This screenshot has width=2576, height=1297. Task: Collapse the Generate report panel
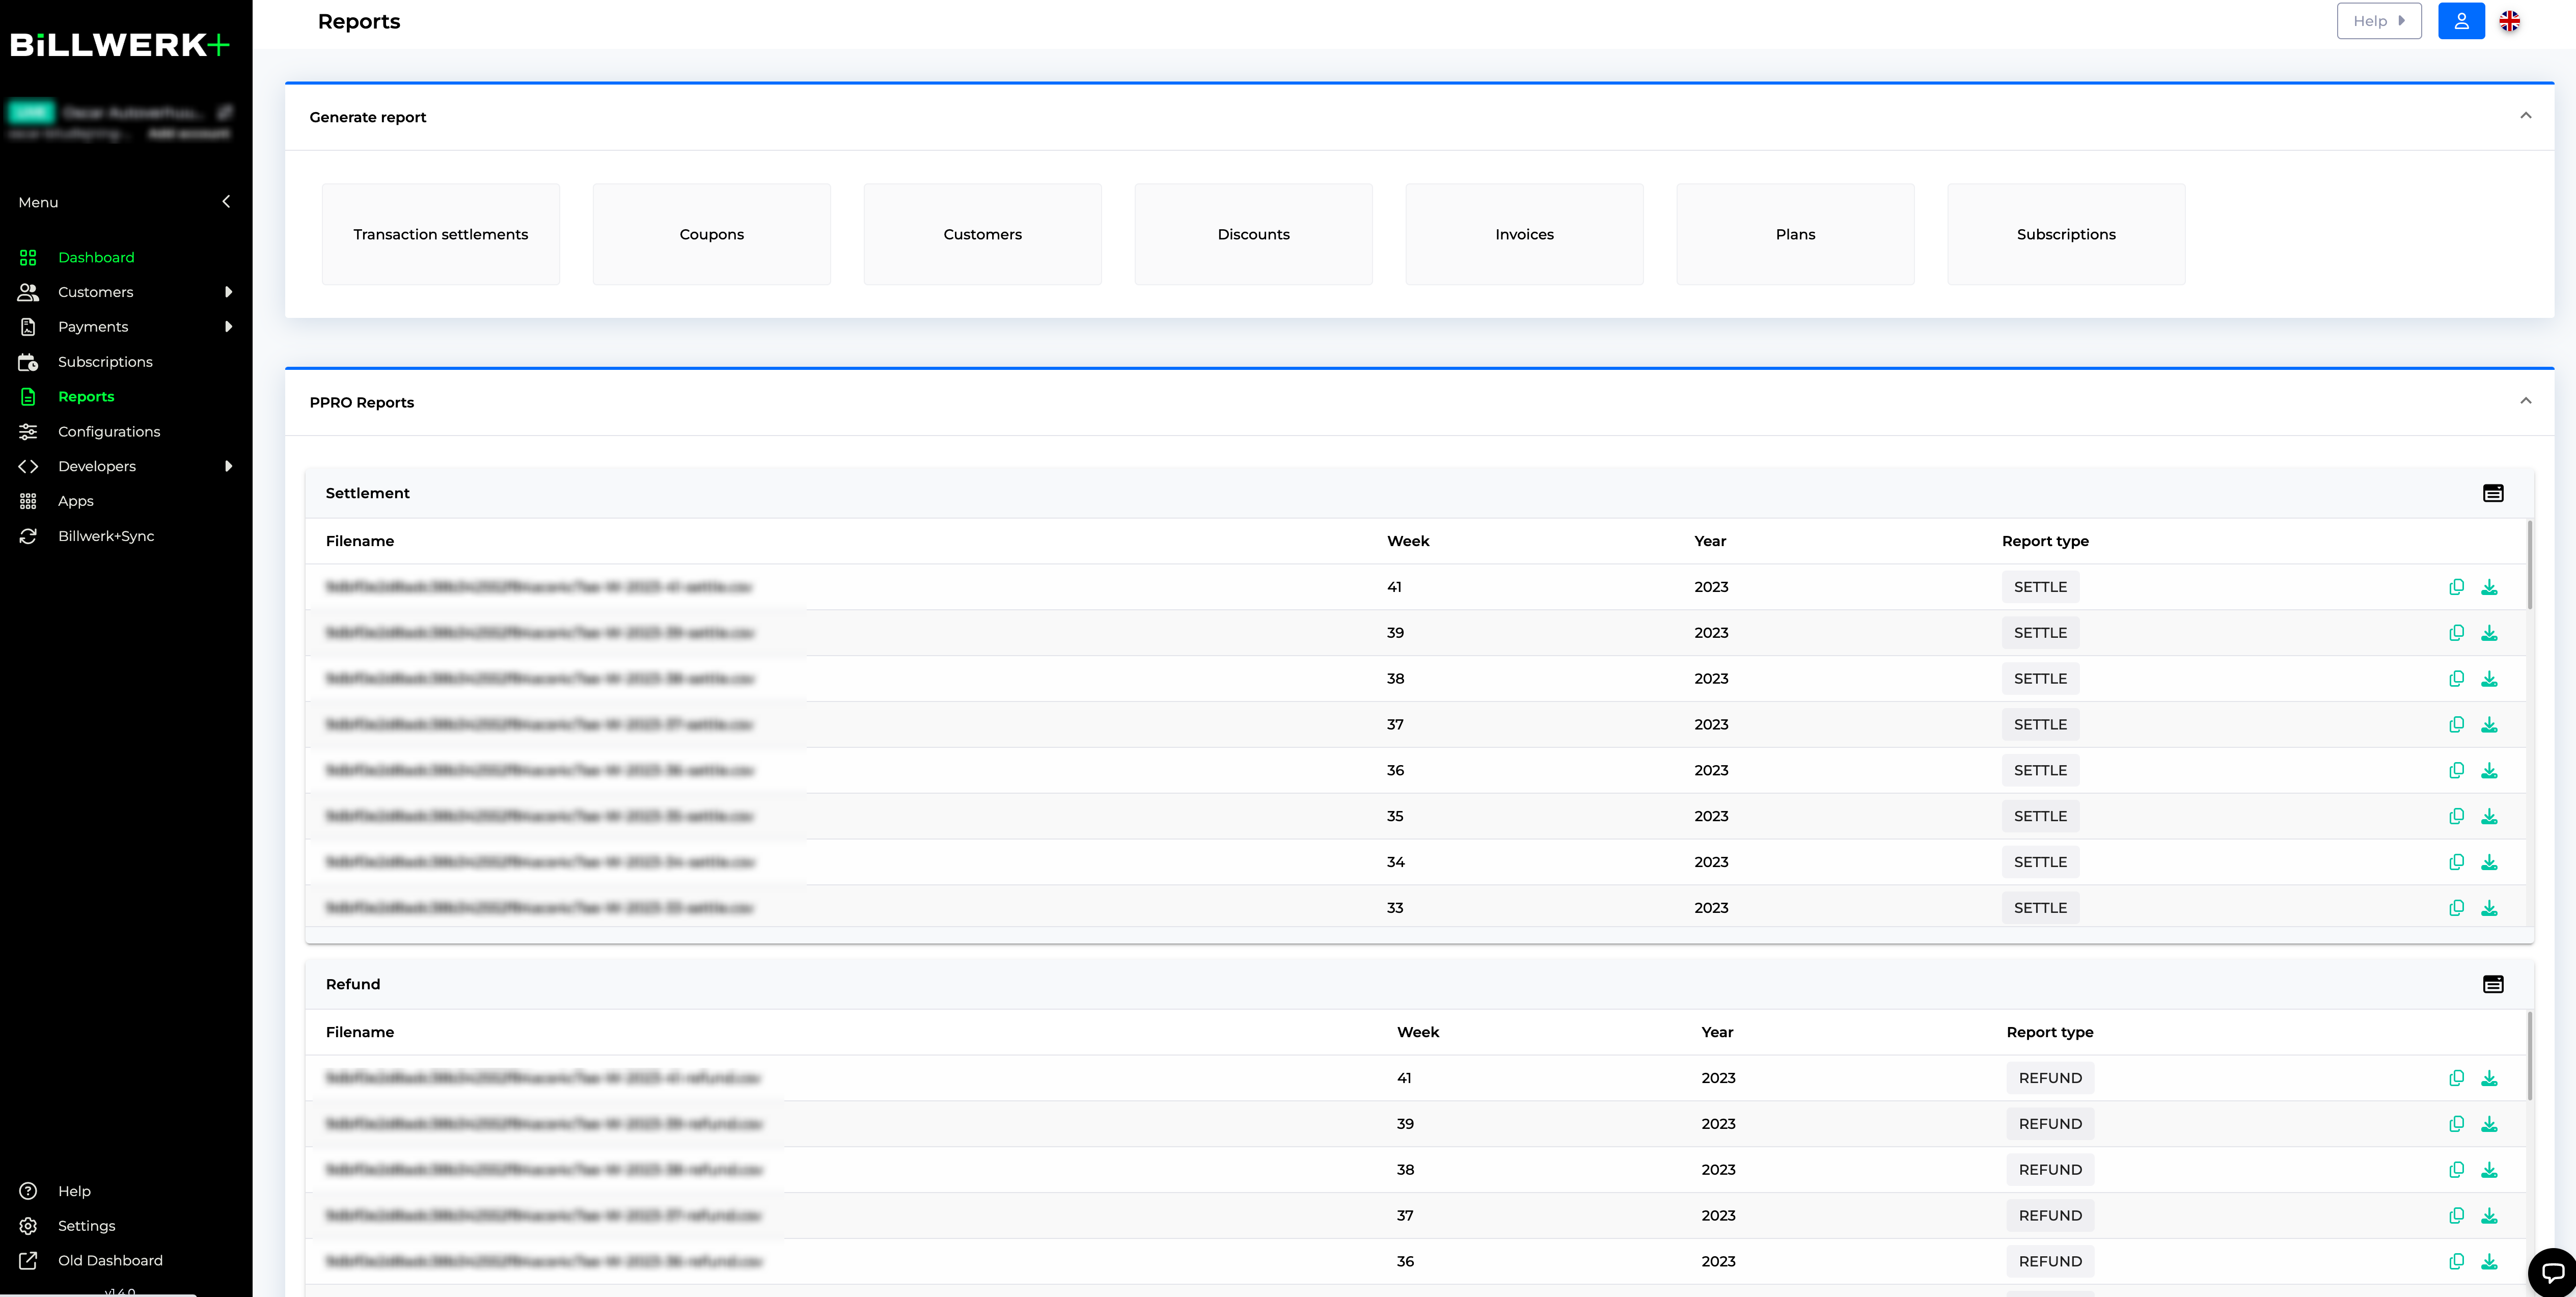2525,116
